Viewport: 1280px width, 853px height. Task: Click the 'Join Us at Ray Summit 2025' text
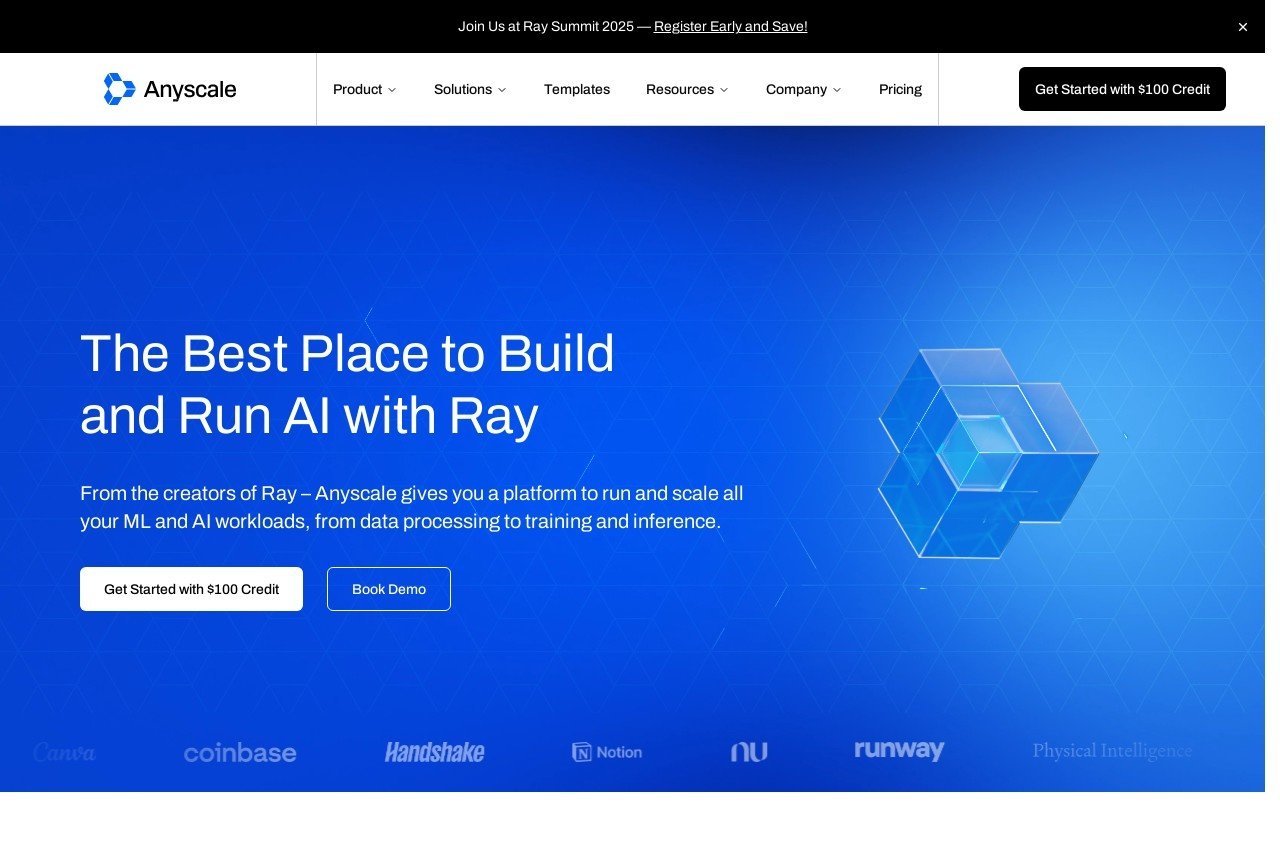546,27
